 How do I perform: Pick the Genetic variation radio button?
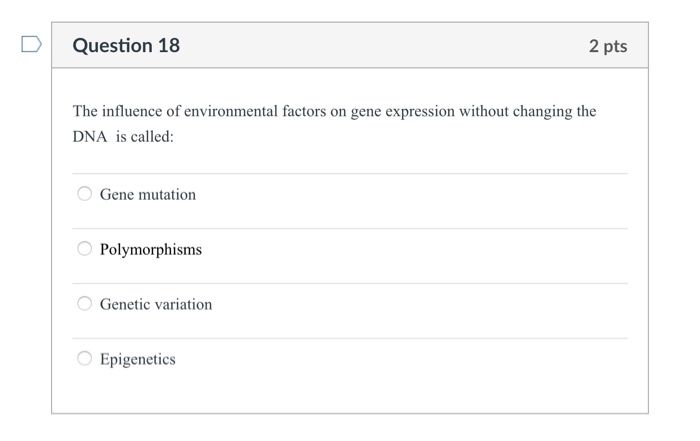pos(85,304)
